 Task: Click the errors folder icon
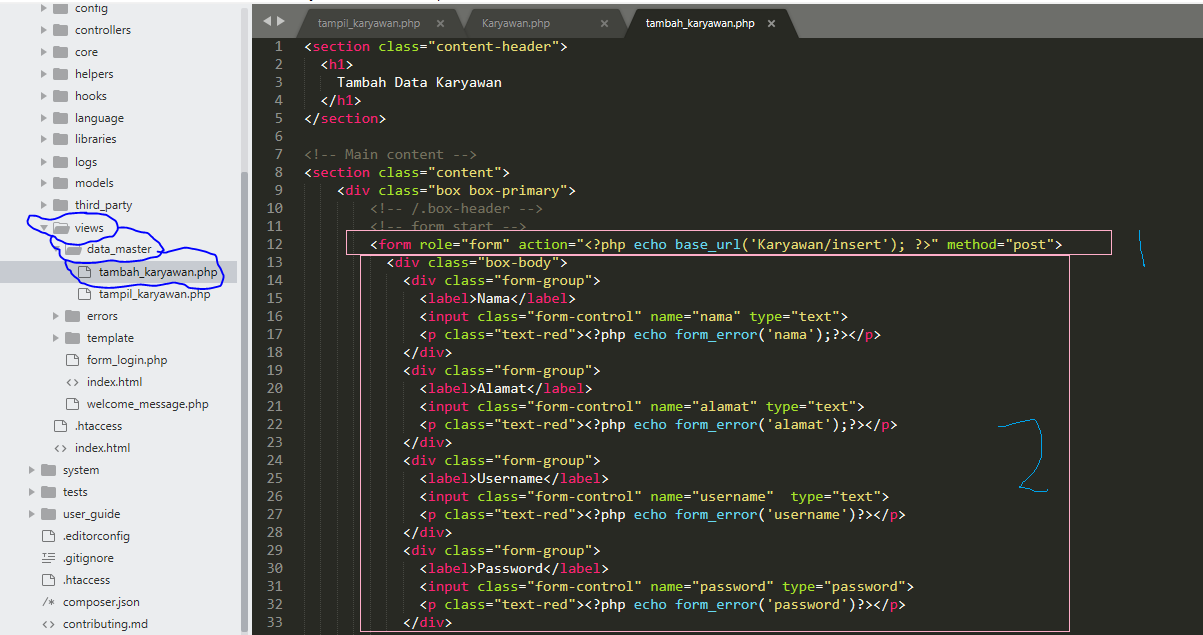(73, 316)
